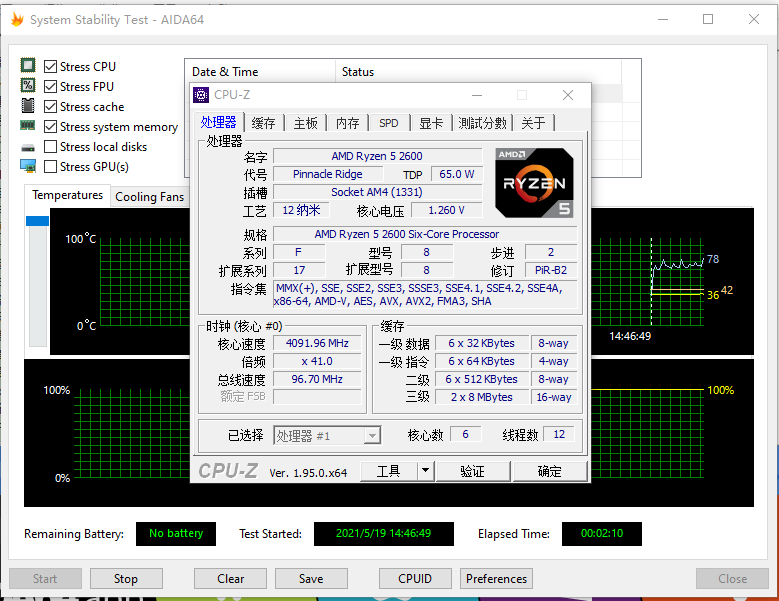
Task: Click the cache chip icon beside Stress cache
Action: click(x=28, y=105)
